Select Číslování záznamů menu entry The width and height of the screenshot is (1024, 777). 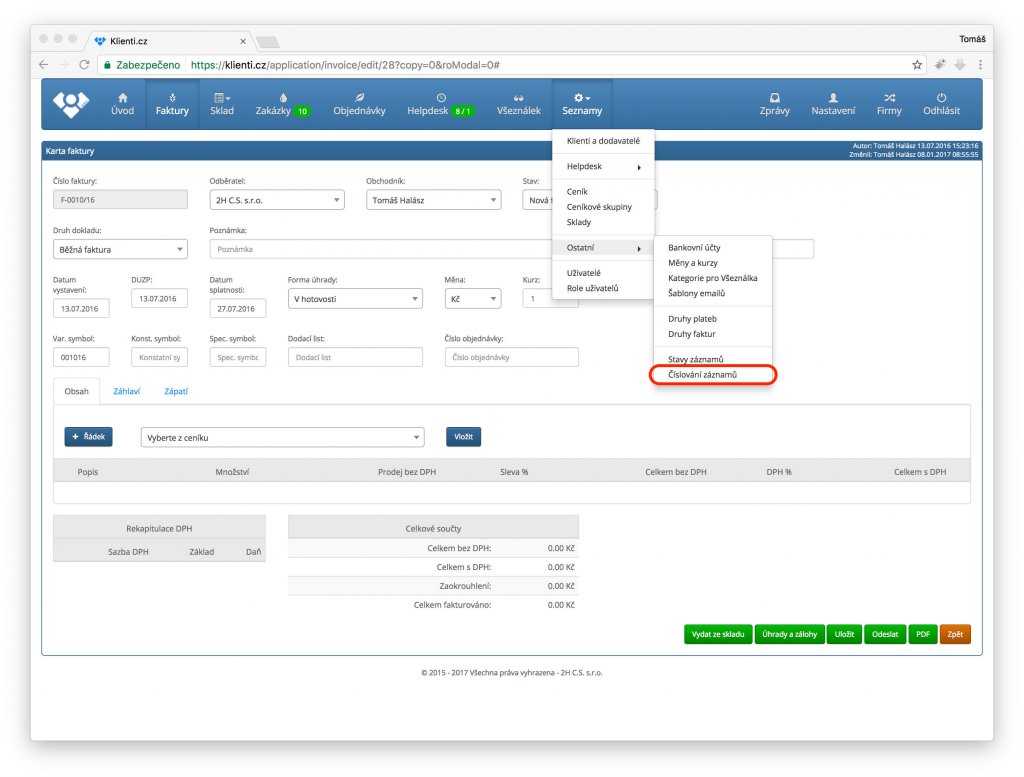click(x=710, y=375)
